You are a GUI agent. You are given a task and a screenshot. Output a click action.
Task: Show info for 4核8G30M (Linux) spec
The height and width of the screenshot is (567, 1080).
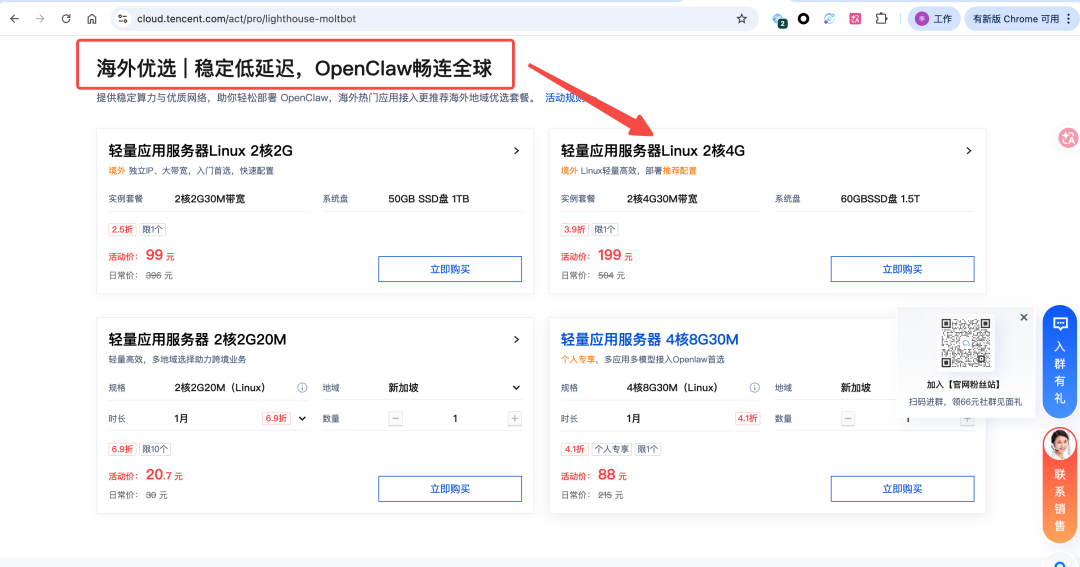[x=755, y=388]
